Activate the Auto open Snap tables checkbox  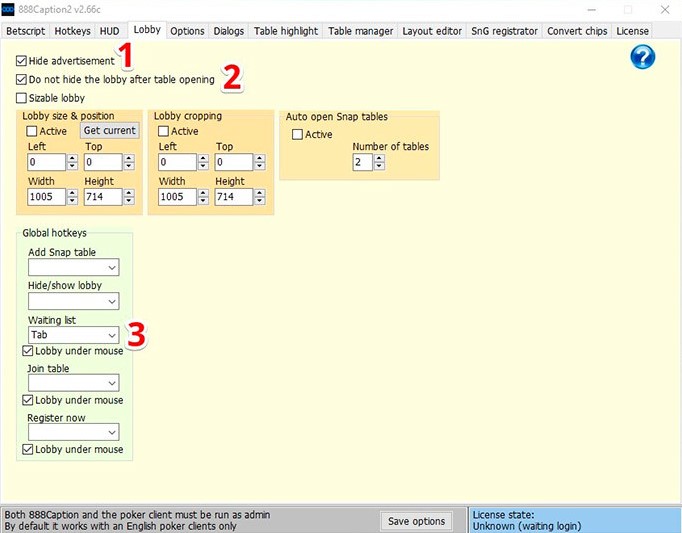[297, 135]
